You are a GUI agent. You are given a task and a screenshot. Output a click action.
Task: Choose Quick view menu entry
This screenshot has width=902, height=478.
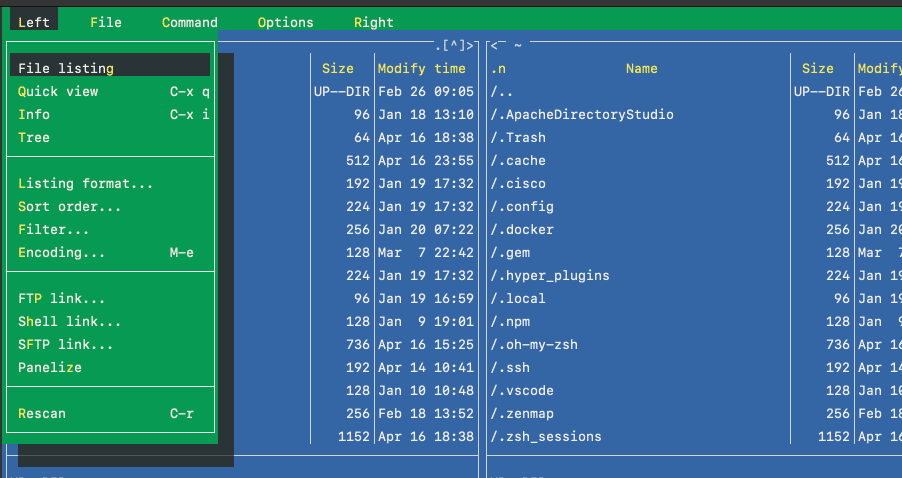point(58,91)
